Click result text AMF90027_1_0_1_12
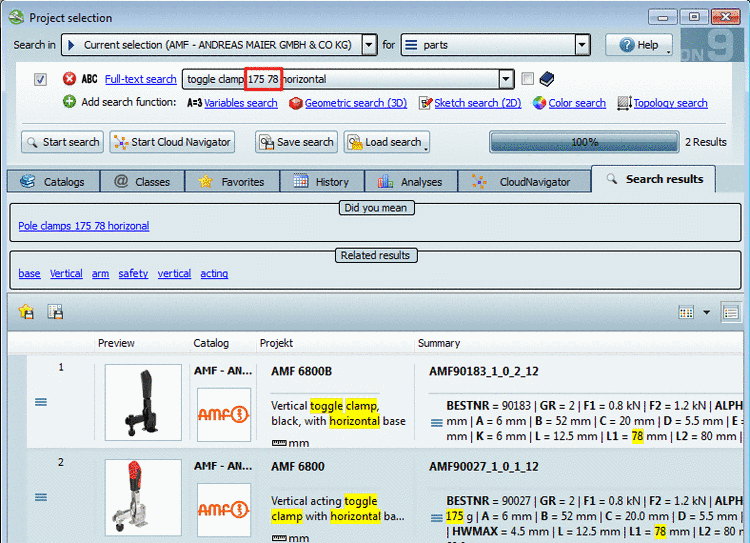This screenshot has width=750, height=543. (484, 466)
